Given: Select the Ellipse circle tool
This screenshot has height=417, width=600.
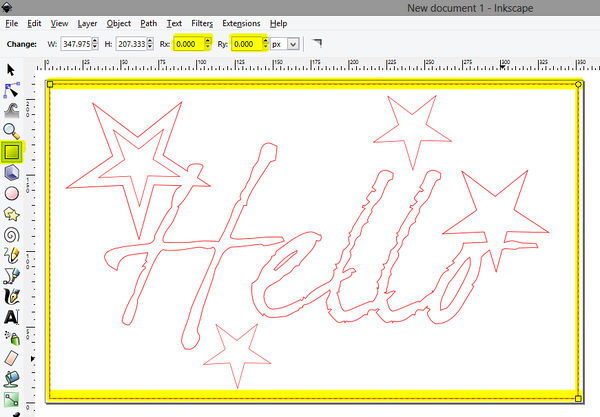Looking at the screenshot, I should coord(12,193).
